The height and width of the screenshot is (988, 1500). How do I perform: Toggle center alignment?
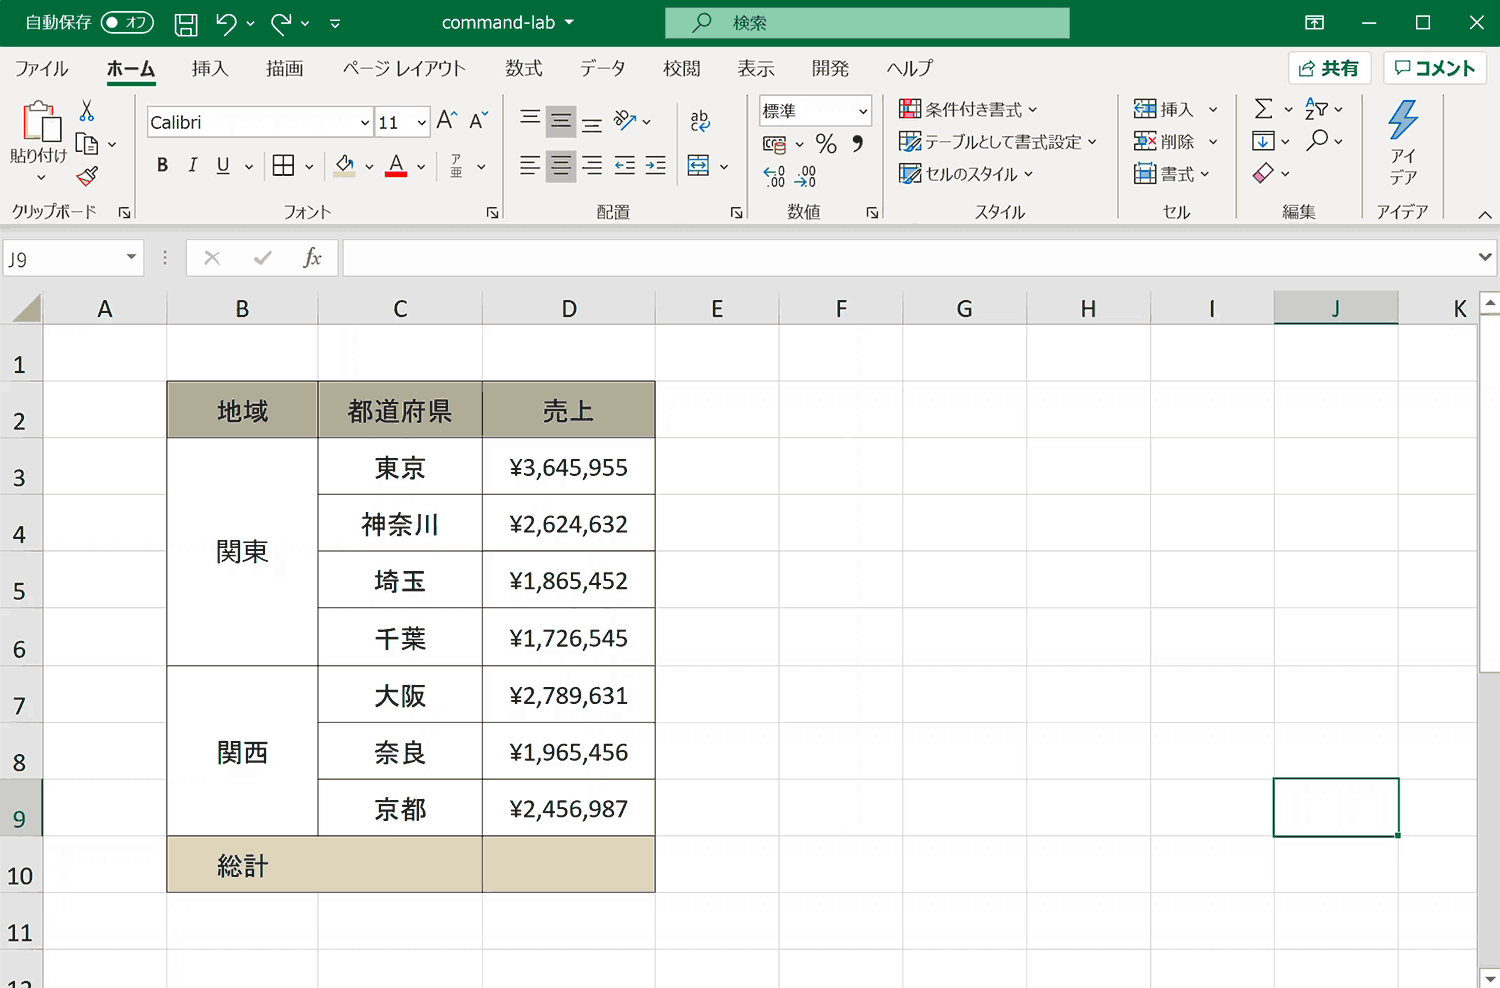click(561, 166)
